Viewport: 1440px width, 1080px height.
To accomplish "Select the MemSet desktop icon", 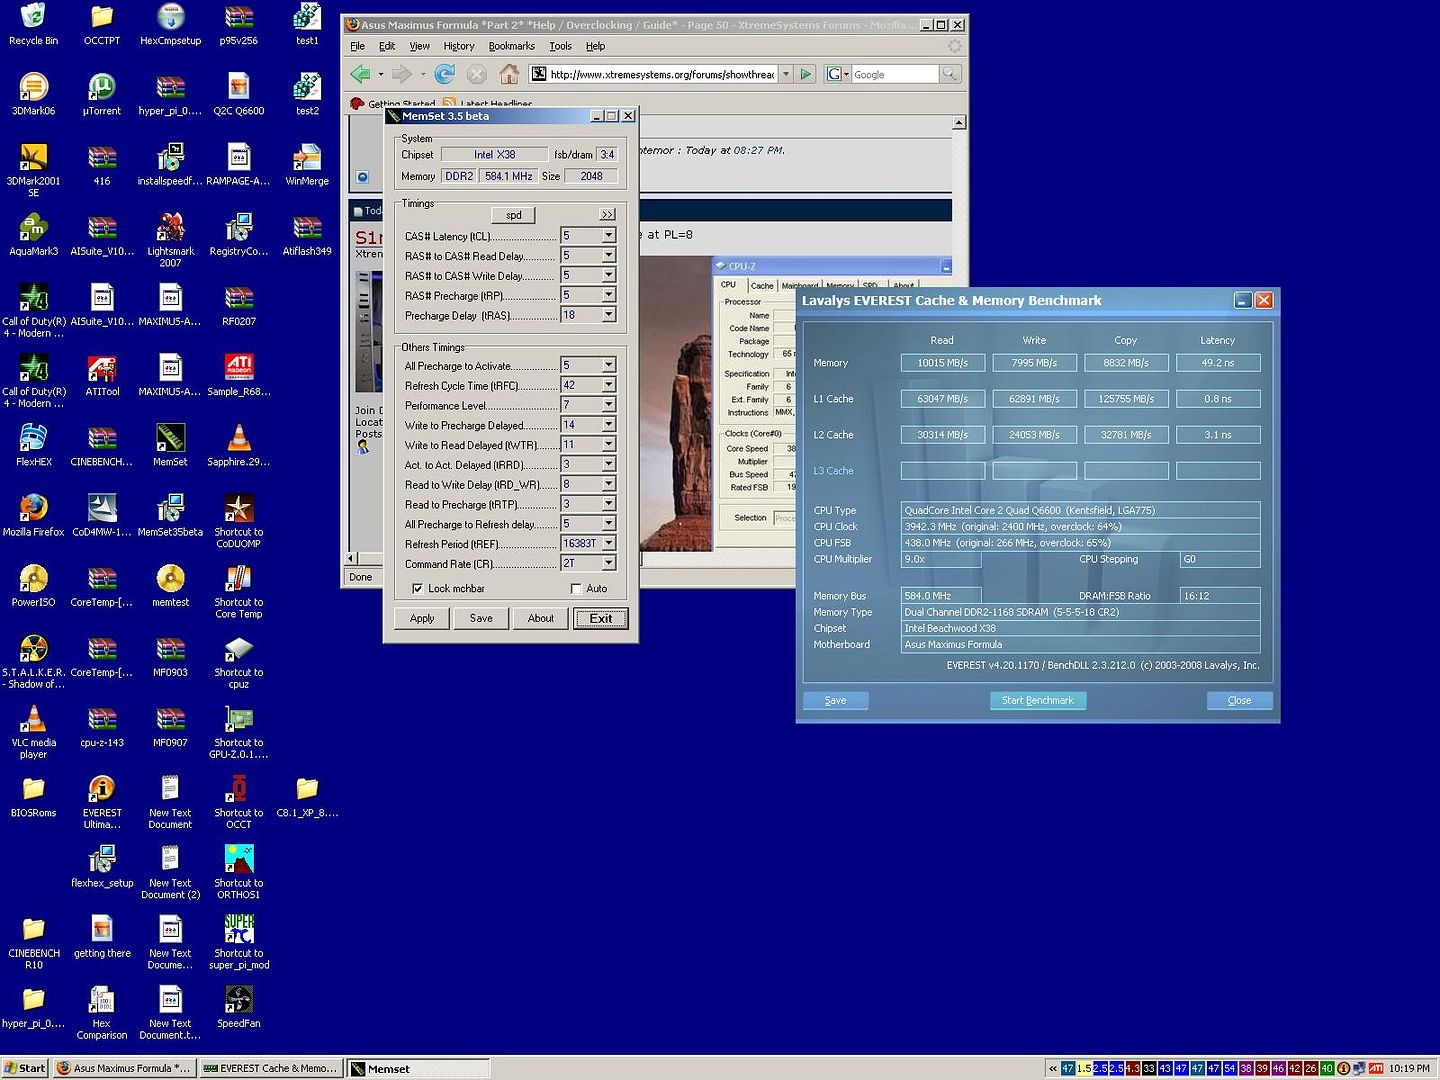I will 171,445.
